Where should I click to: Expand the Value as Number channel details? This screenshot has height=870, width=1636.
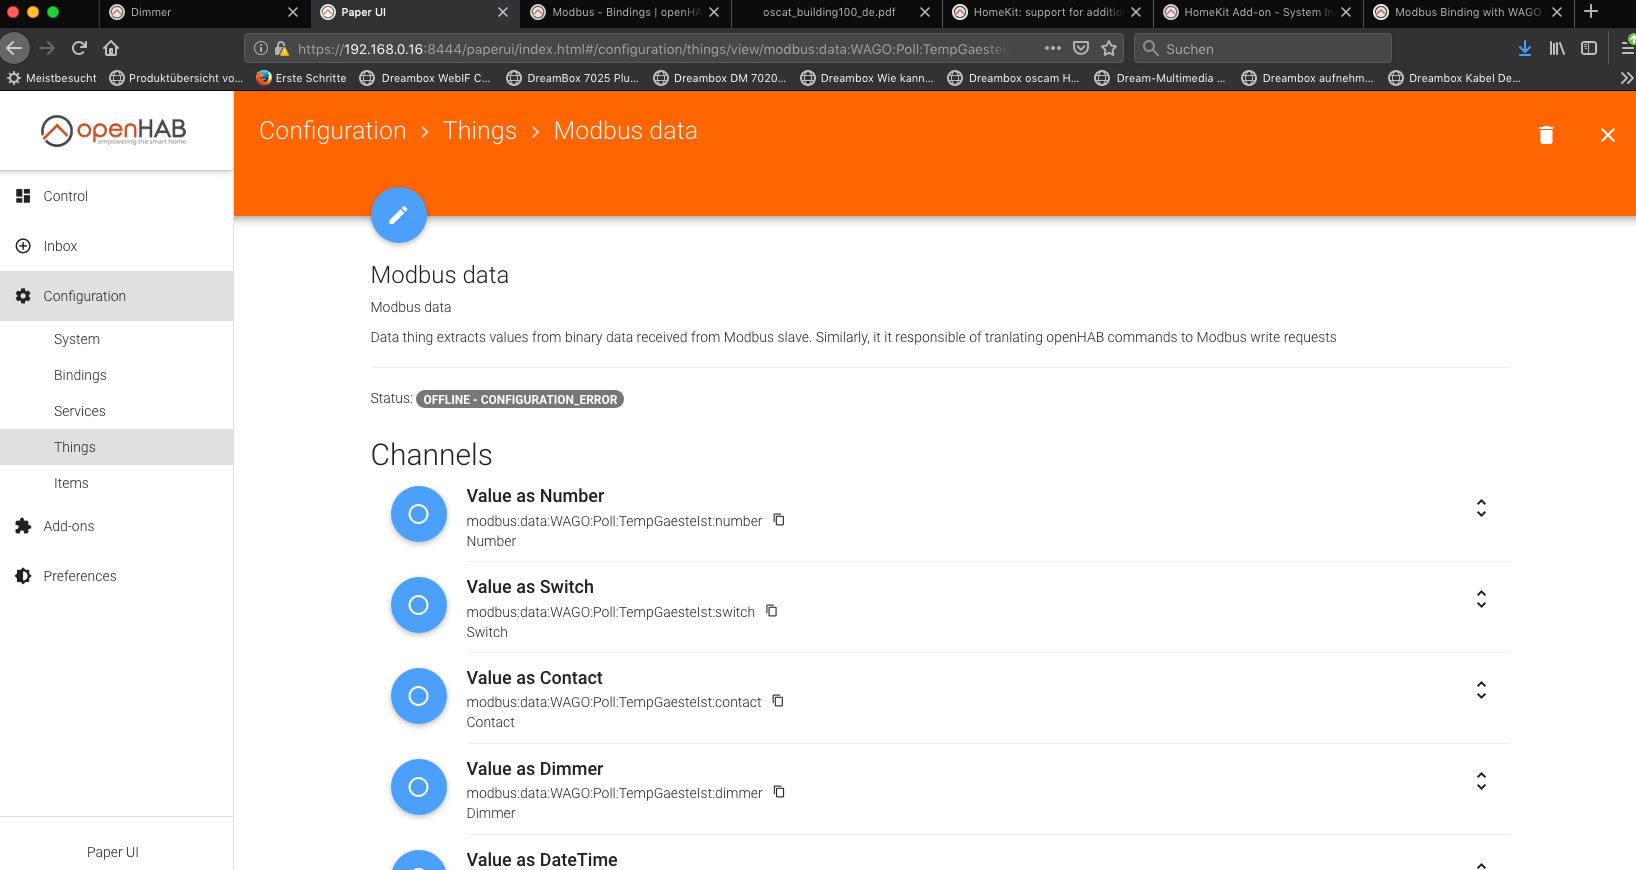[1481, 508]
